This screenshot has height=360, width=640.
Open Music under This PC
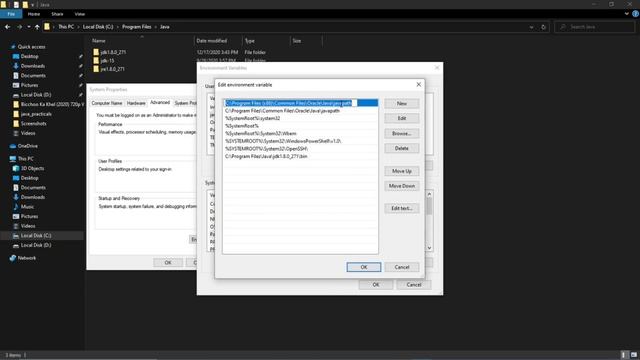(27, 207)
